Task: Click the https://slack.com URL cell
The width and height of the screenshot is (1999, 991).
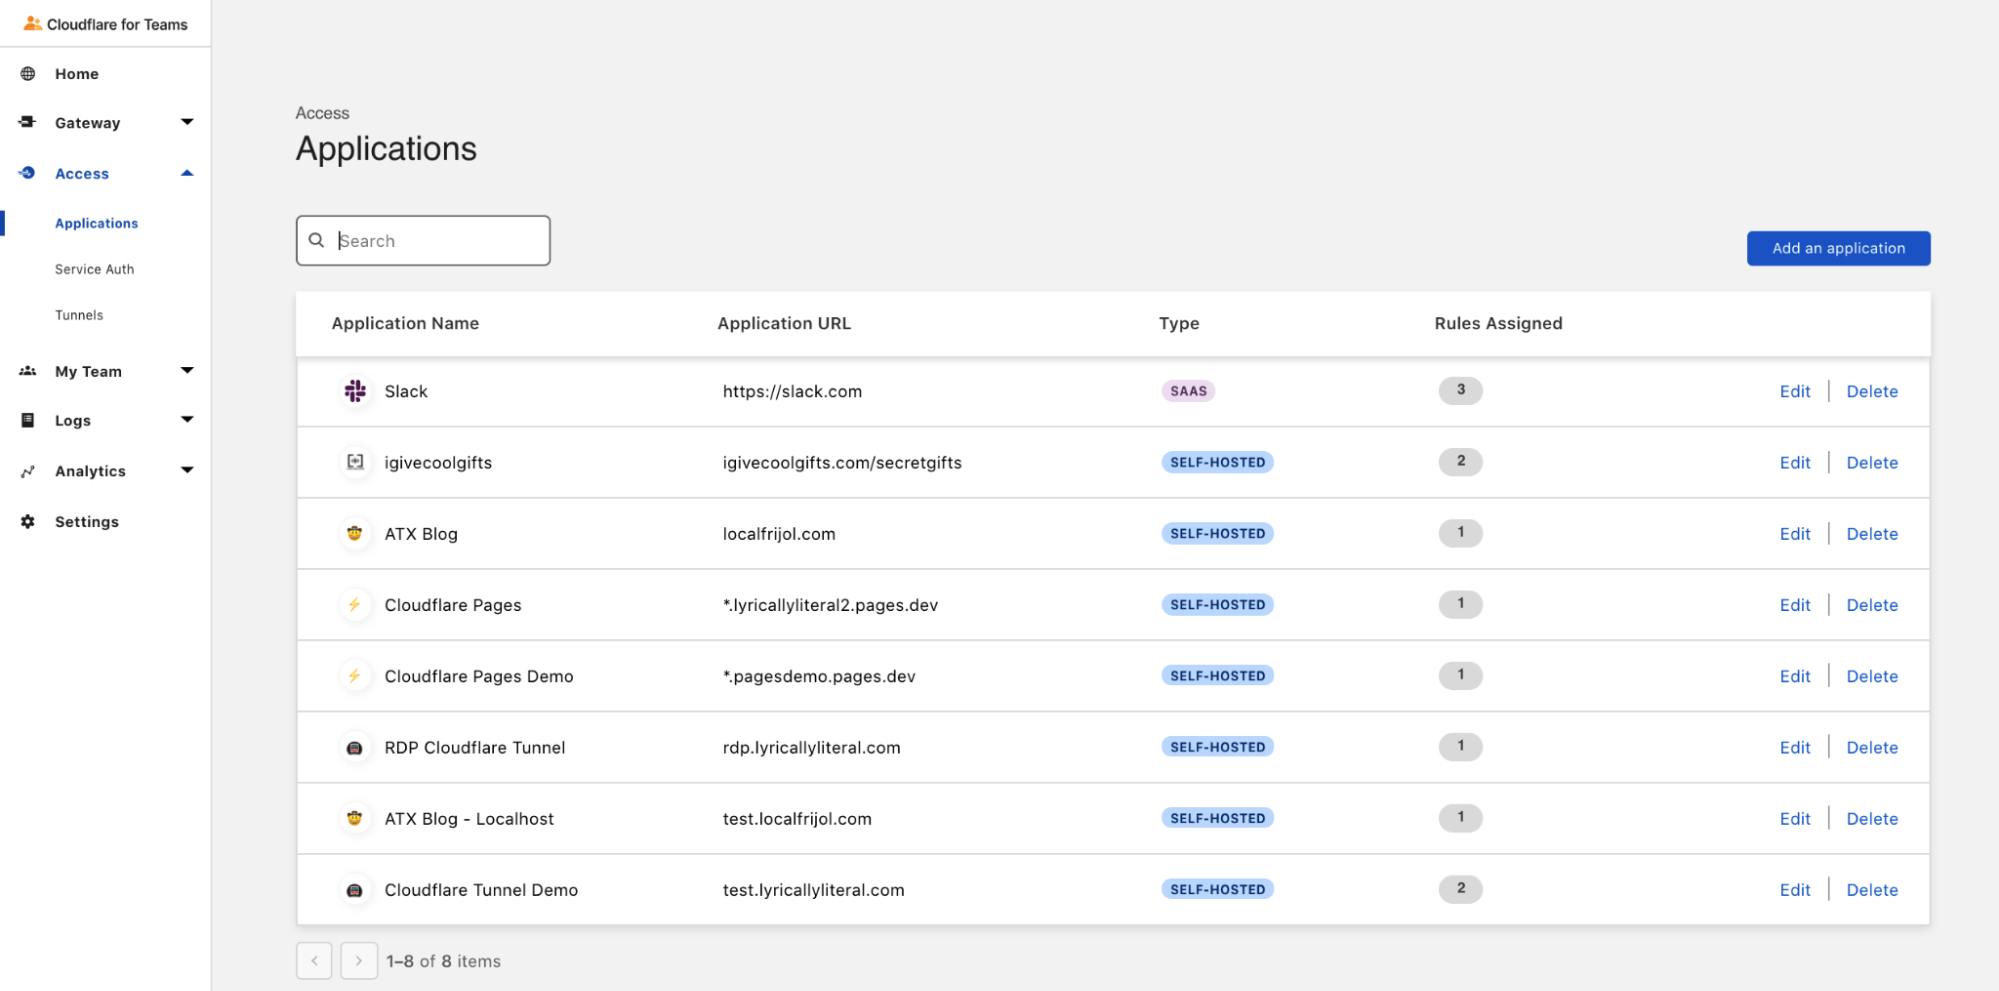Action: click(x=792, y=391)
